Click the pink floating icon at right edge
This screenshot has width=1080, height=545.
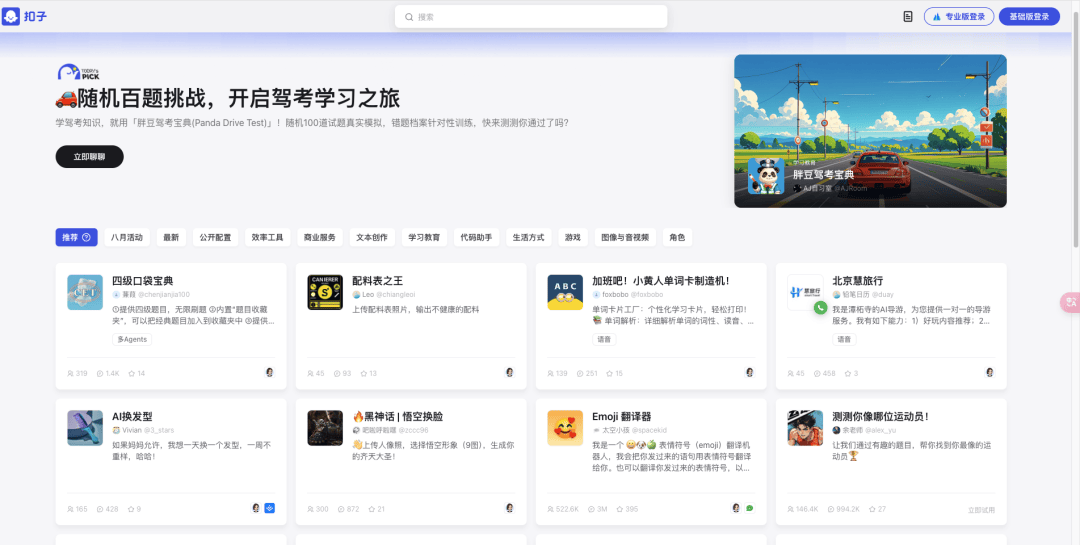pyautogui.click(x=1071, y=301)
